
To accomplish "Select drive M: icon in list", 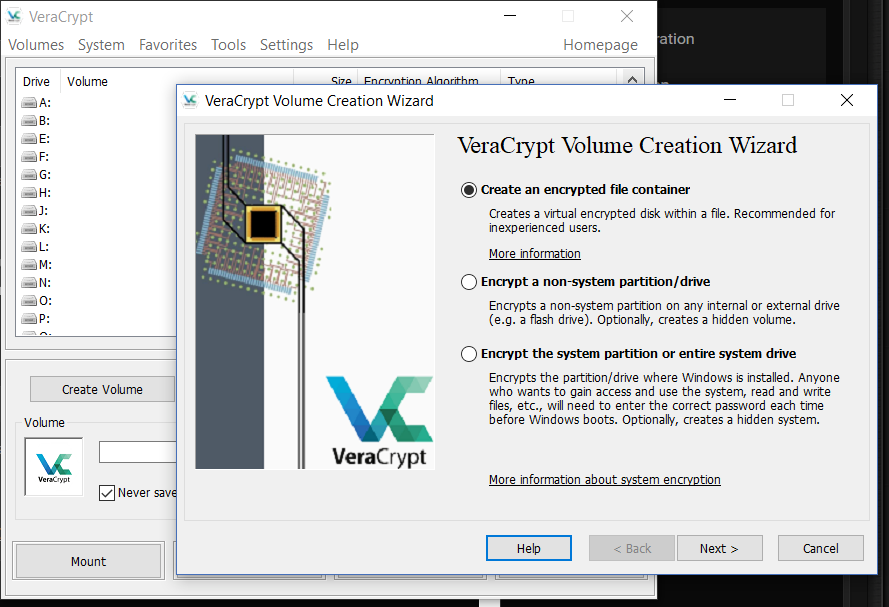I will [x=29, y=265].
